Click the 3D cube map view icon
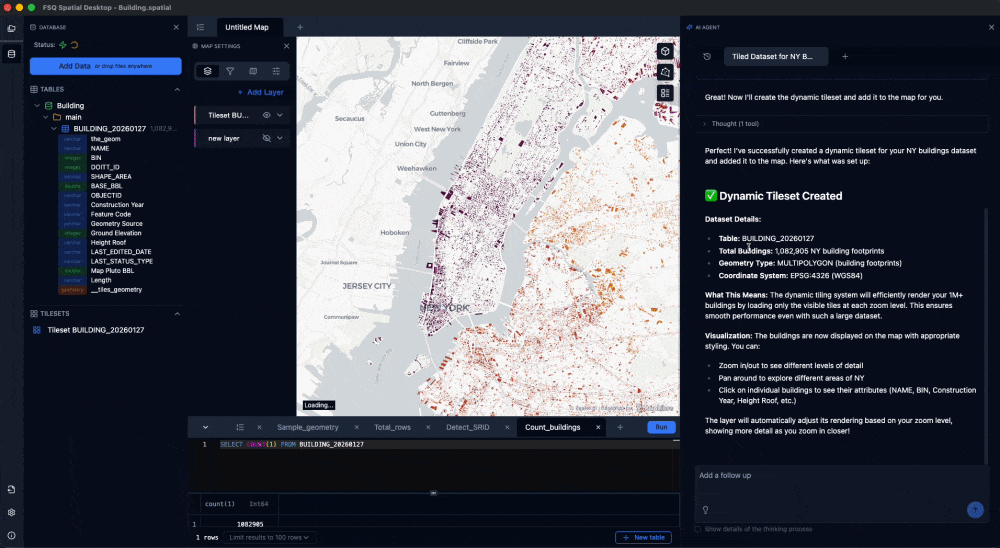Viewport: 1000px width, 548px height. pos(665,51)
